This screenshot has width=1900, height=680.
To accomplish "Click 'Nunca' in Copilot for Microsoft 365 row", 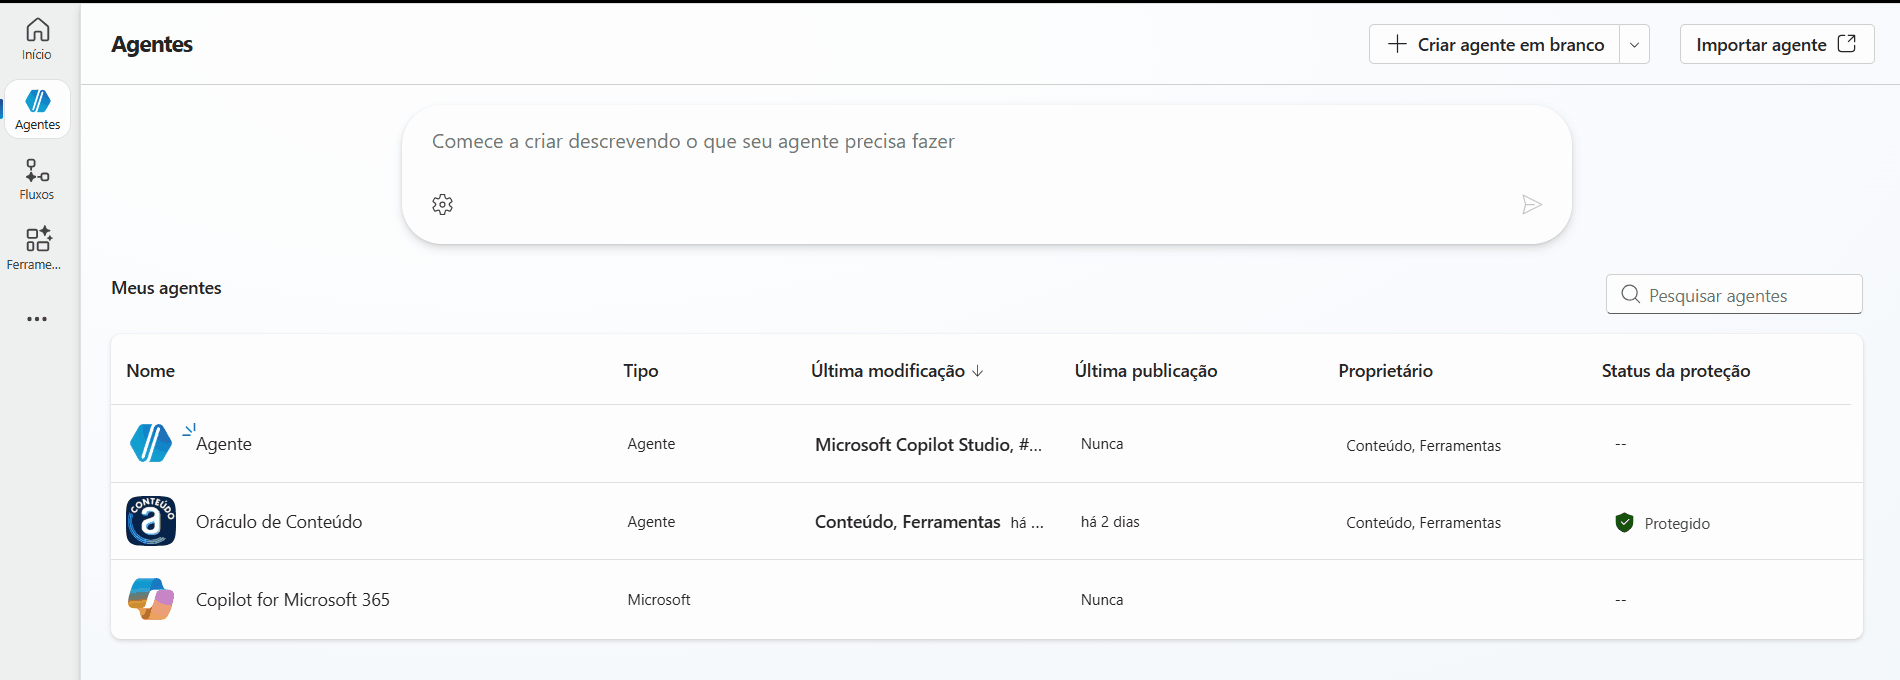I will 1102,600.
